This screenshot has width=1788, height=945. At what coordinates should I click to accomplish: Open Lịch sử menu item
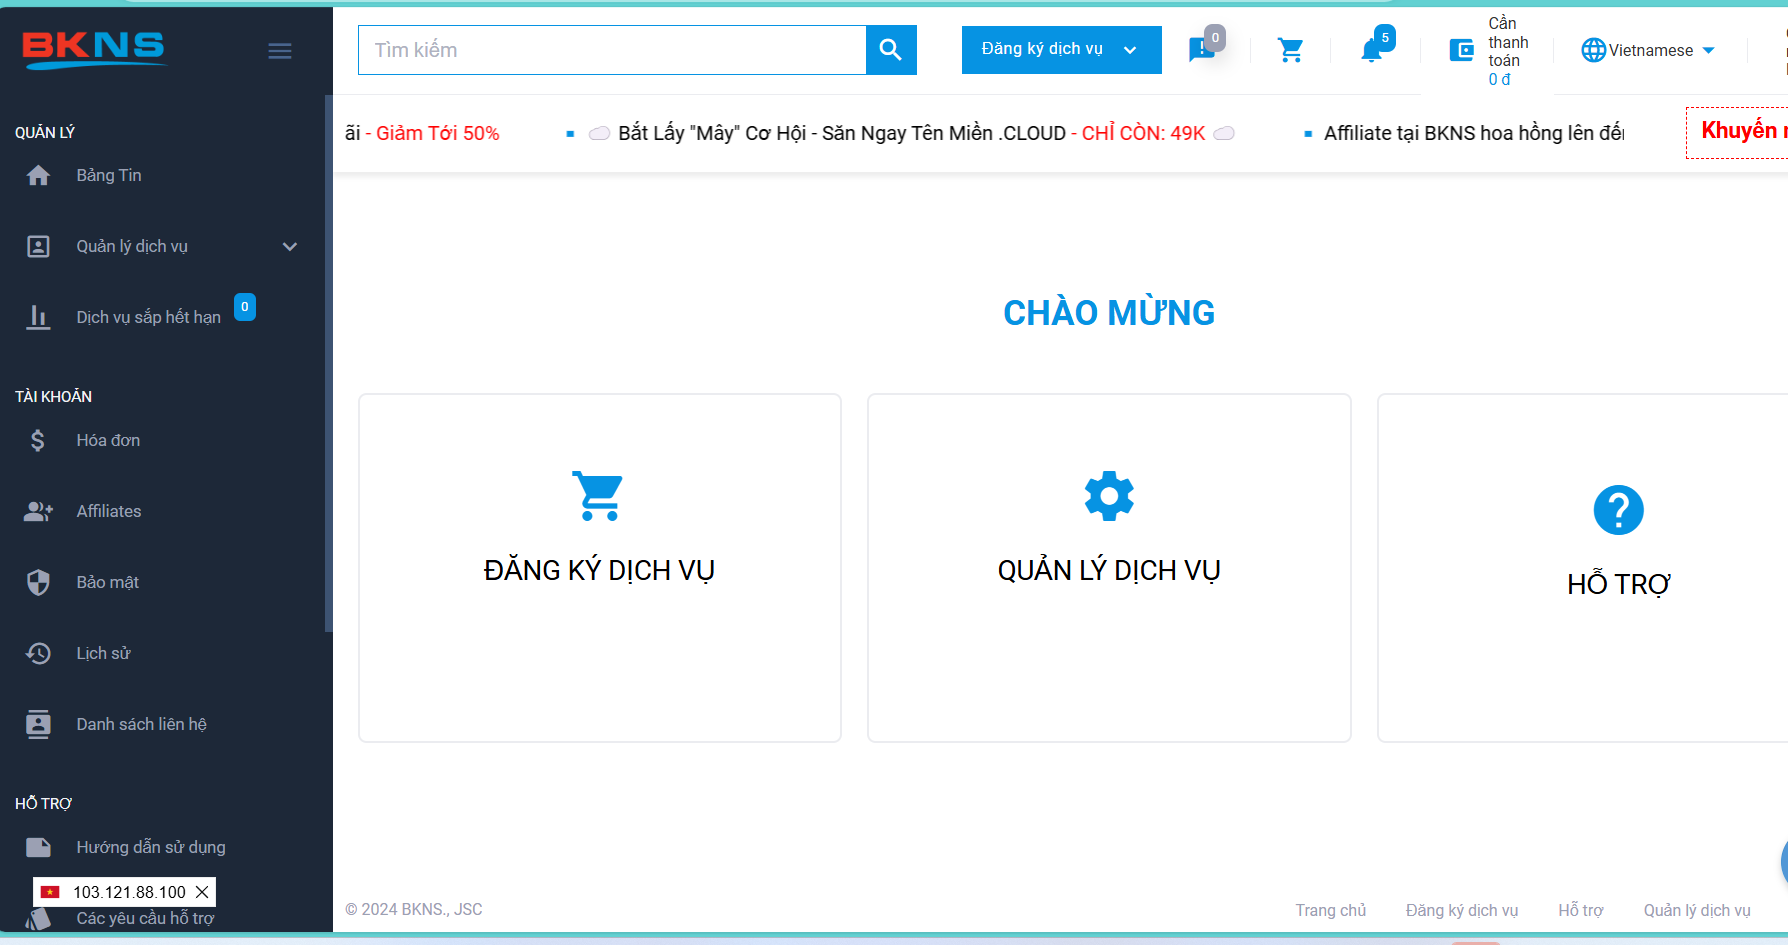104,653
